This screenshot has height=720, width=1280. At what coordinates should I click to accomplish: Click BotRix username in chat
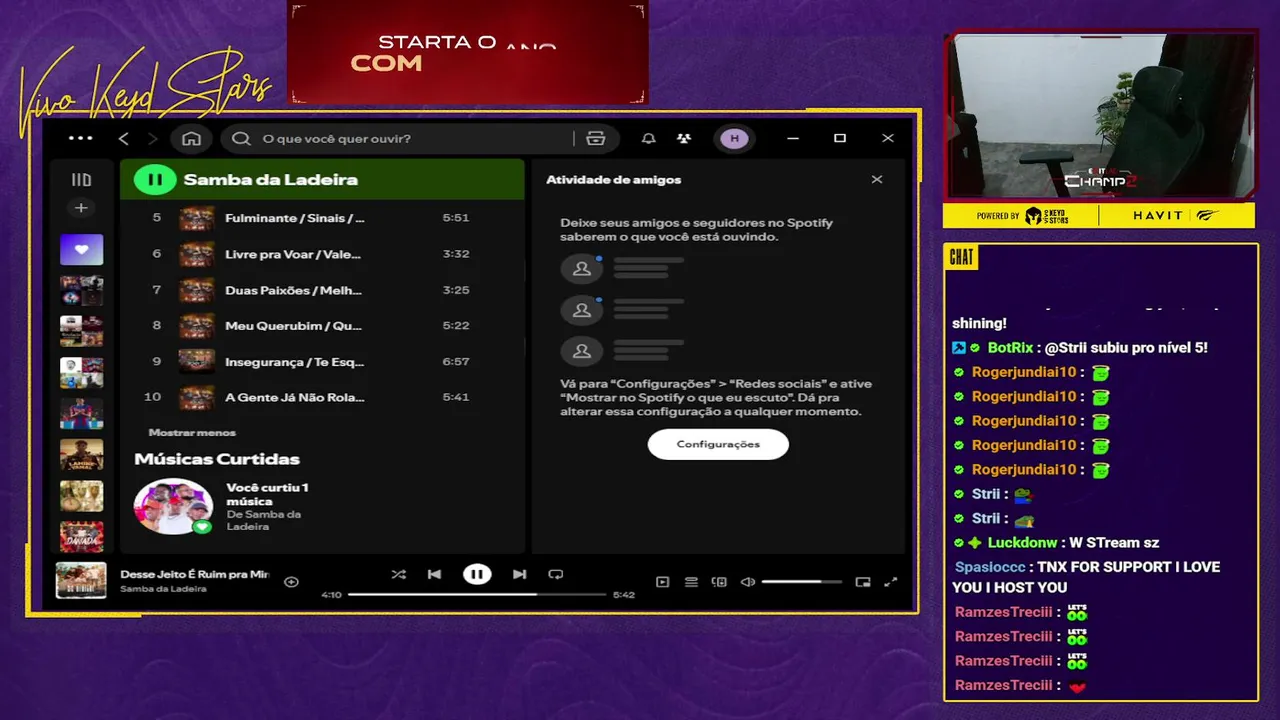point(1009,348)
